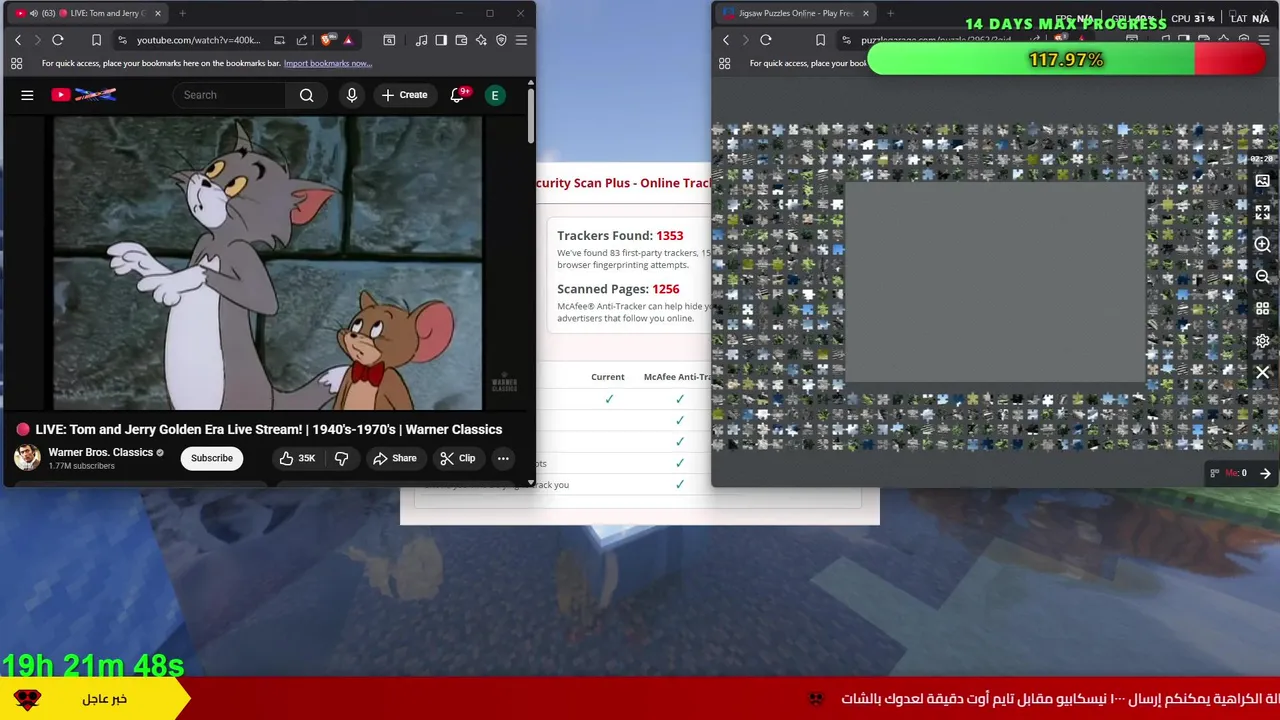The height and width of the screenshot is (720, 1280).
Task: Like the video with 35K likes
Action: click(x=297, y=458)
